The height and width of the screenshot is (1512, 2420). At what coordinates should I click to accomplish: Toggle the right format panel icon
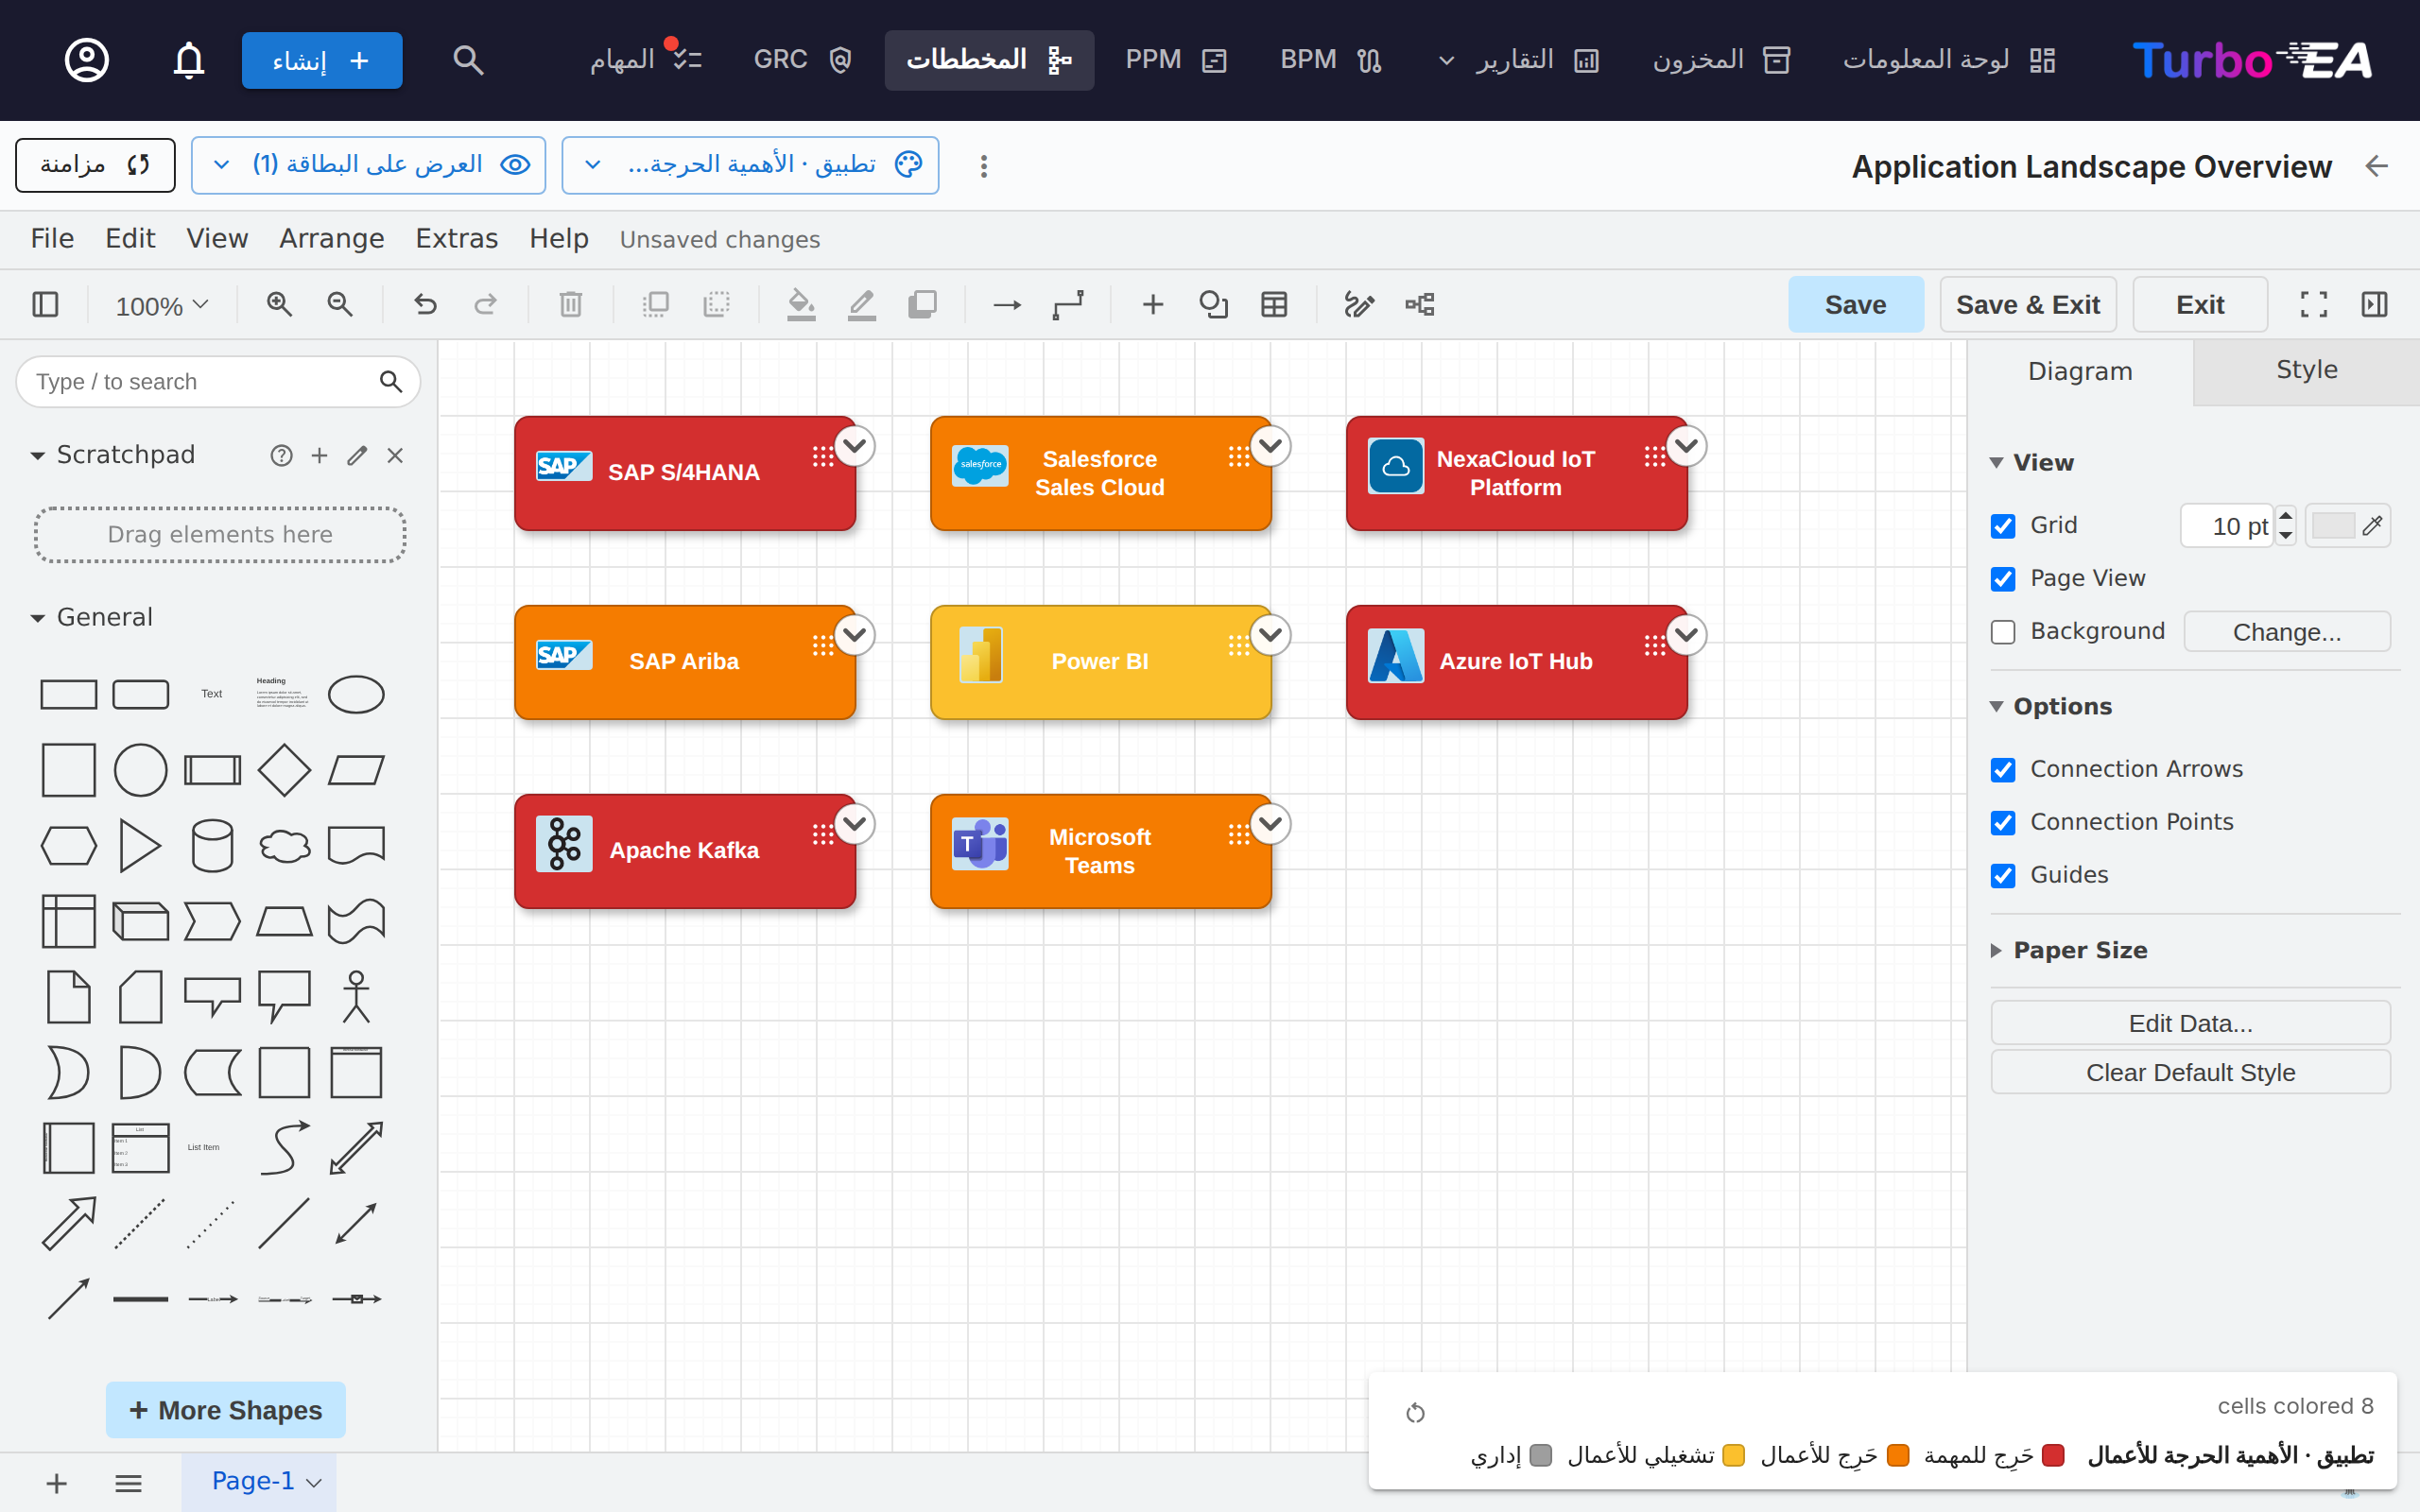pos(2374,304)
